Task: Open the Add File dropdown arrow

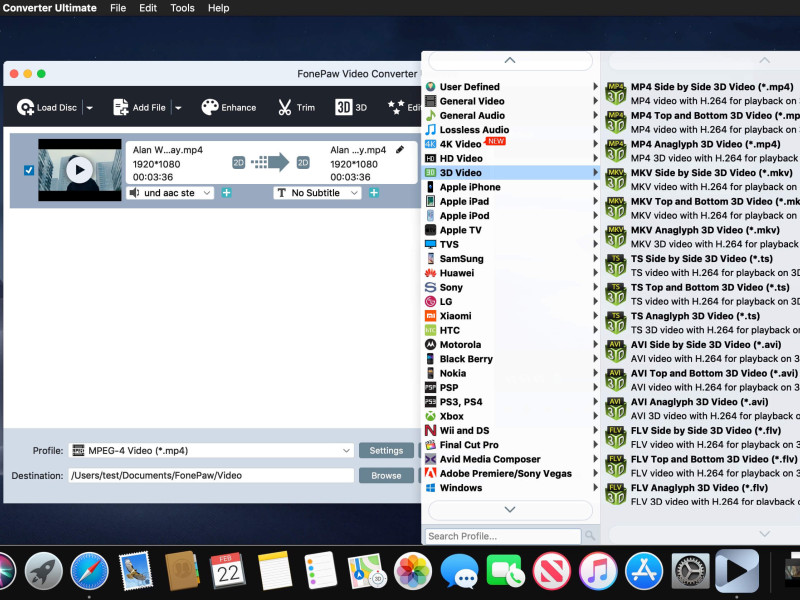Action: [x=178, y=108]
